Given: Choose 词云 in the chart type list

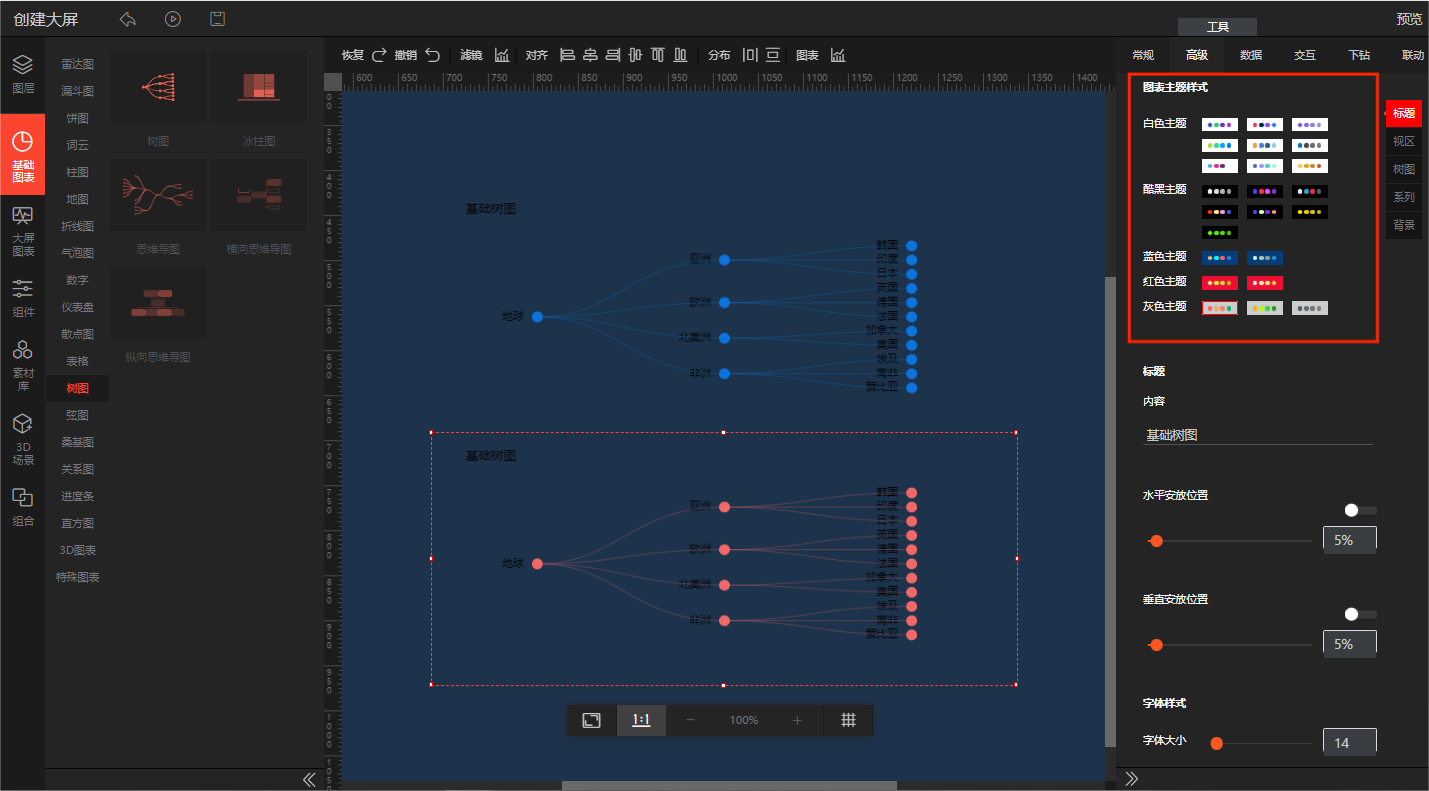Looking at the screenshot, I should (x=77, y=145).
